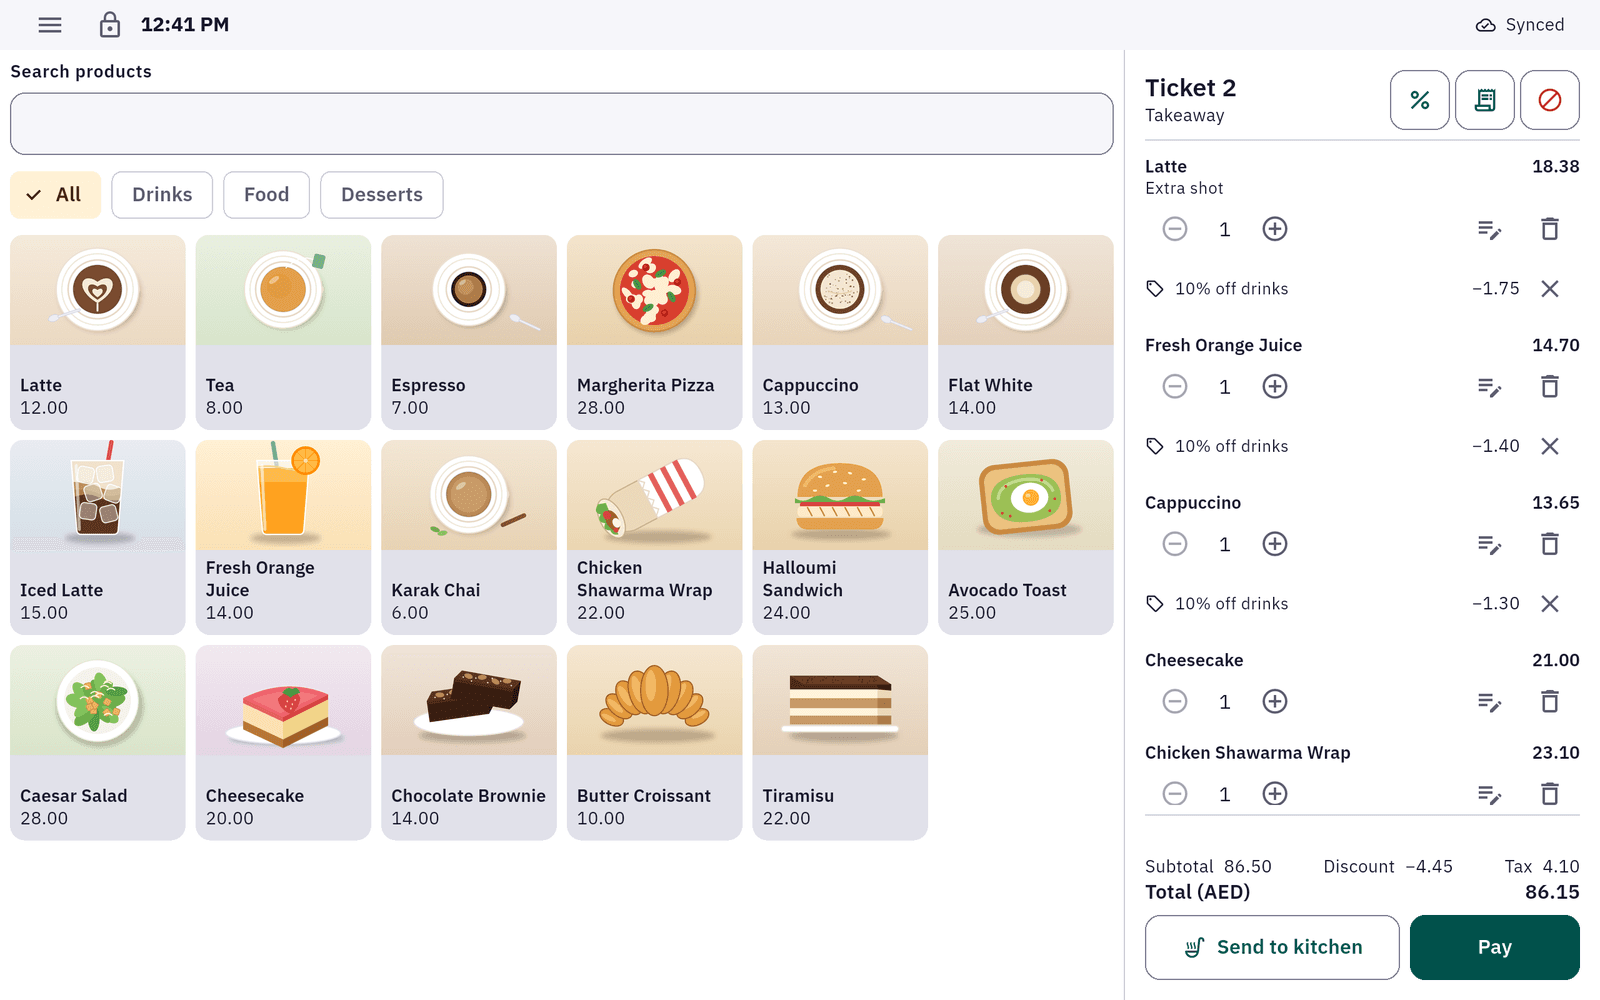Void the ticket with the red cancel icon
The width and height of the screenshot is (1600, 1000).
point(1550,100)
